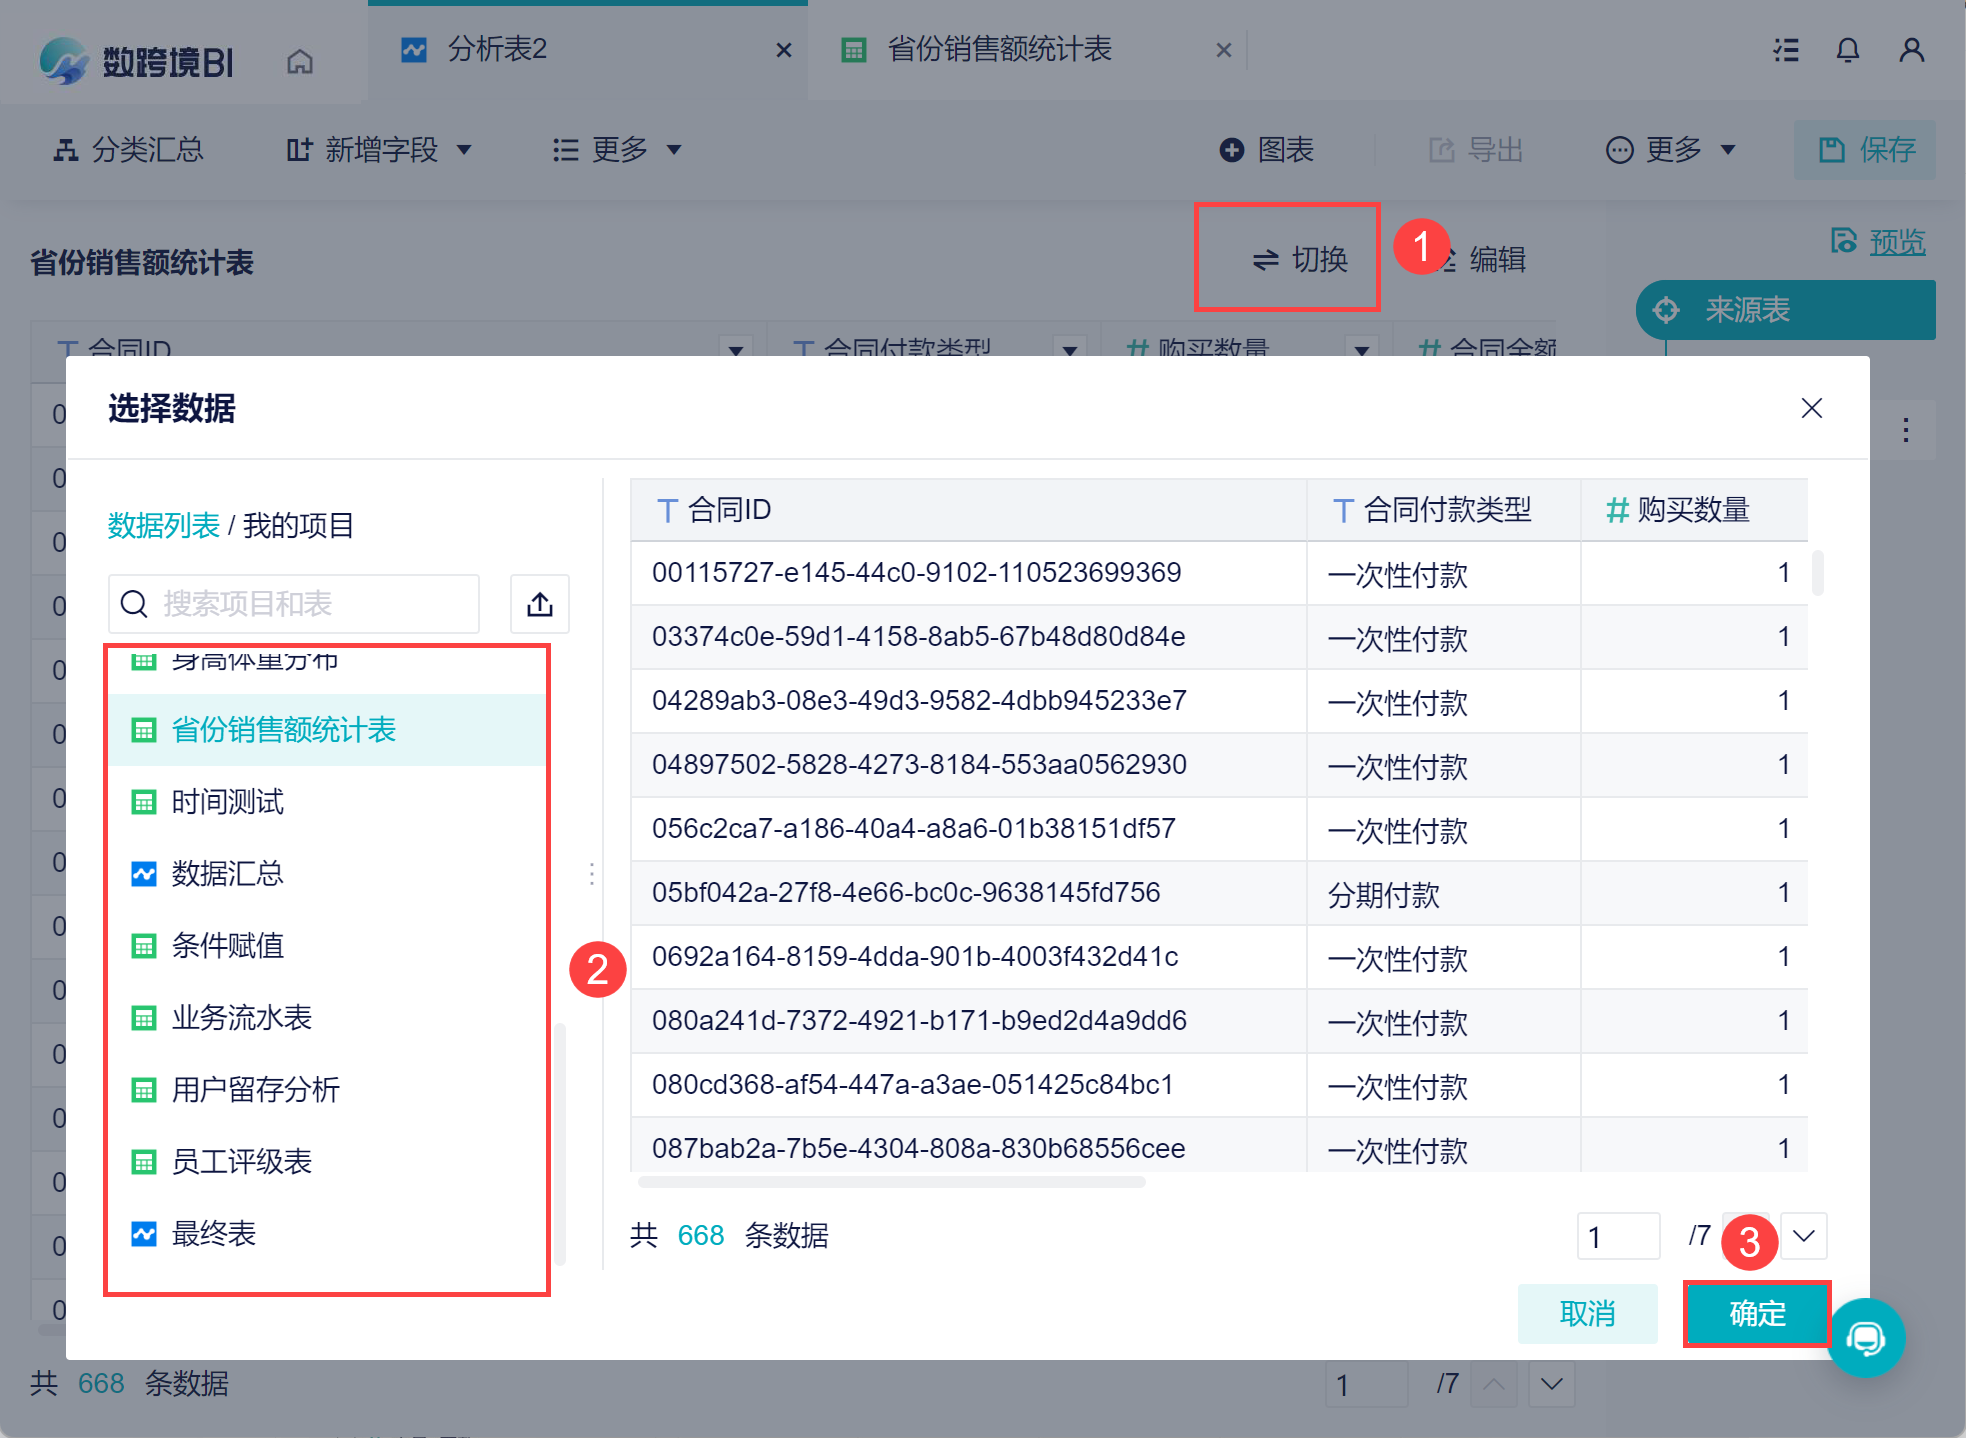This screenshot has width=1966, height=1438.
Task: Open the notification bell icon
Action: point(1848,50)
